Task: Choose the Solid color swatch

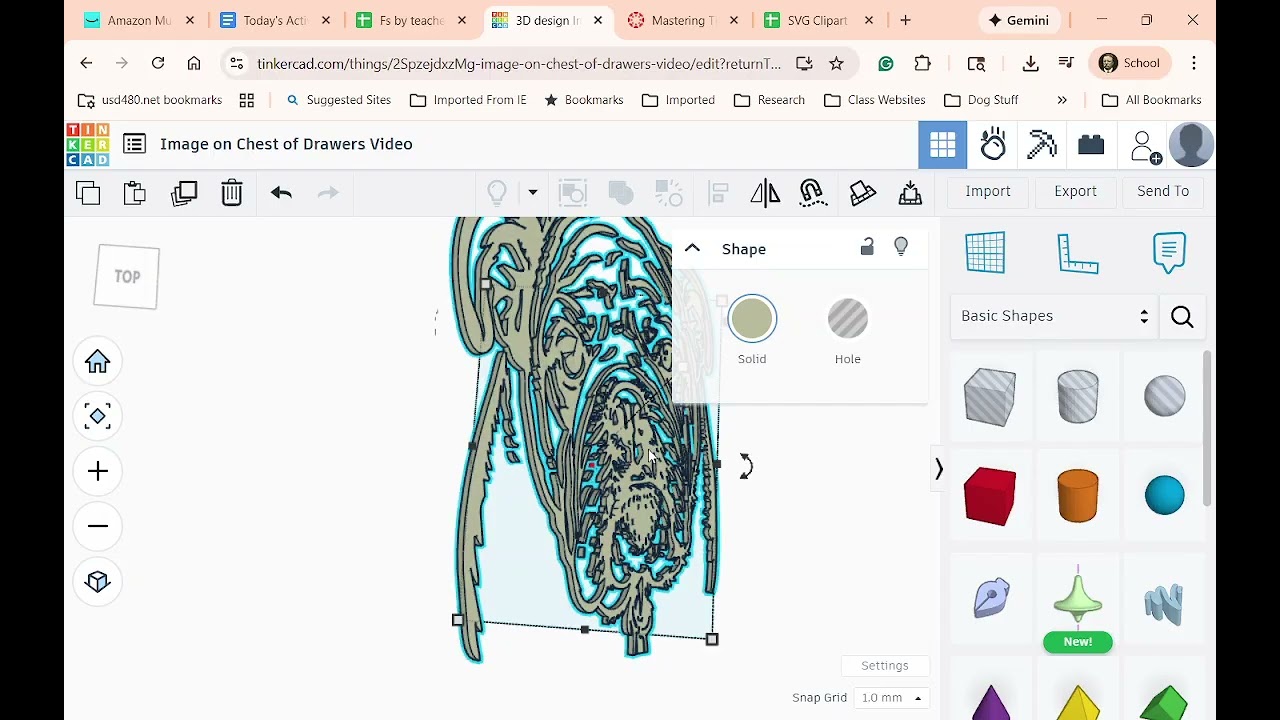Action: [x=752, y=319]
